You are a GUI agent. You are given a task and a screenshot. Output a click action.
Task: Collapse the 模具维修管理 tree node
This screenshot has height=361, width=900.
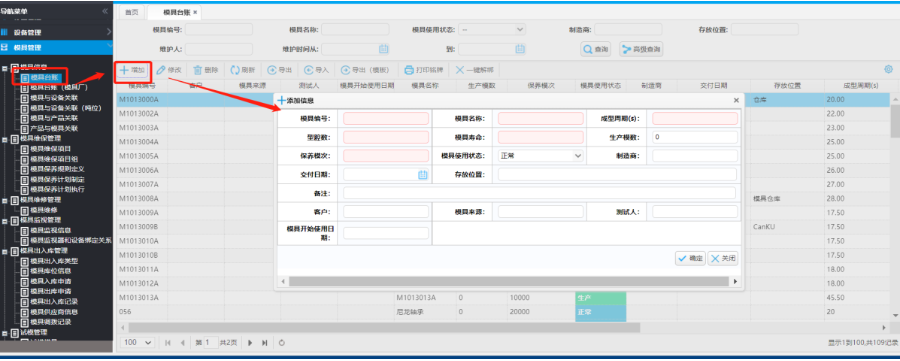click(5, 200)
